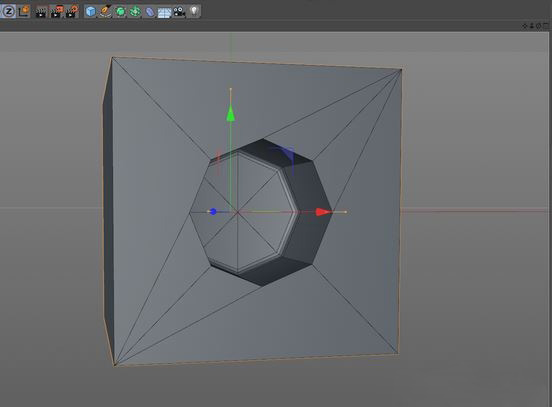Click the viewport move camera icon
This screenshot has height=407, width=552.
(x=525, y=26)
